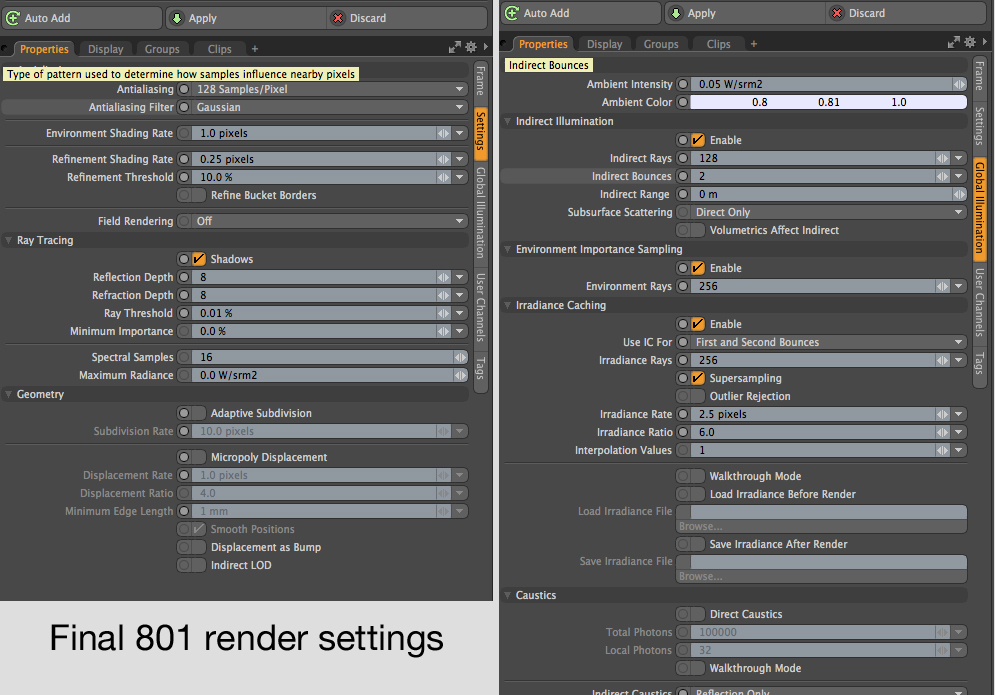The width and height of the screenshot is (995, 695).
Task: Click the red Discard icon in the left panel
Action: coord(338,18)
